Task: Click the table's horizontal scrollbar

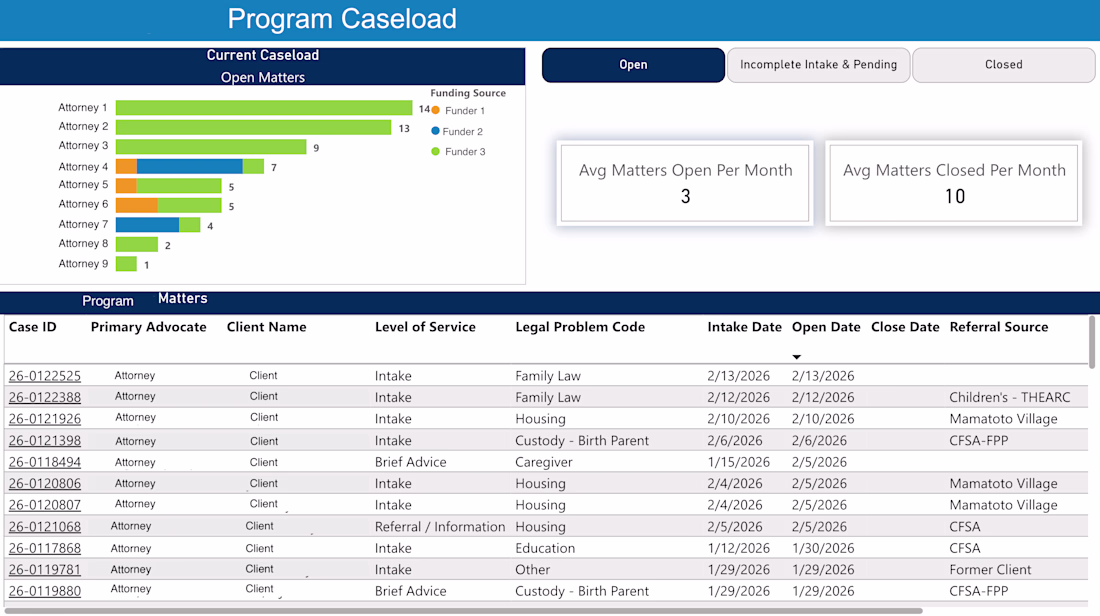Action: pyautogui.click(x=463, y=611)
